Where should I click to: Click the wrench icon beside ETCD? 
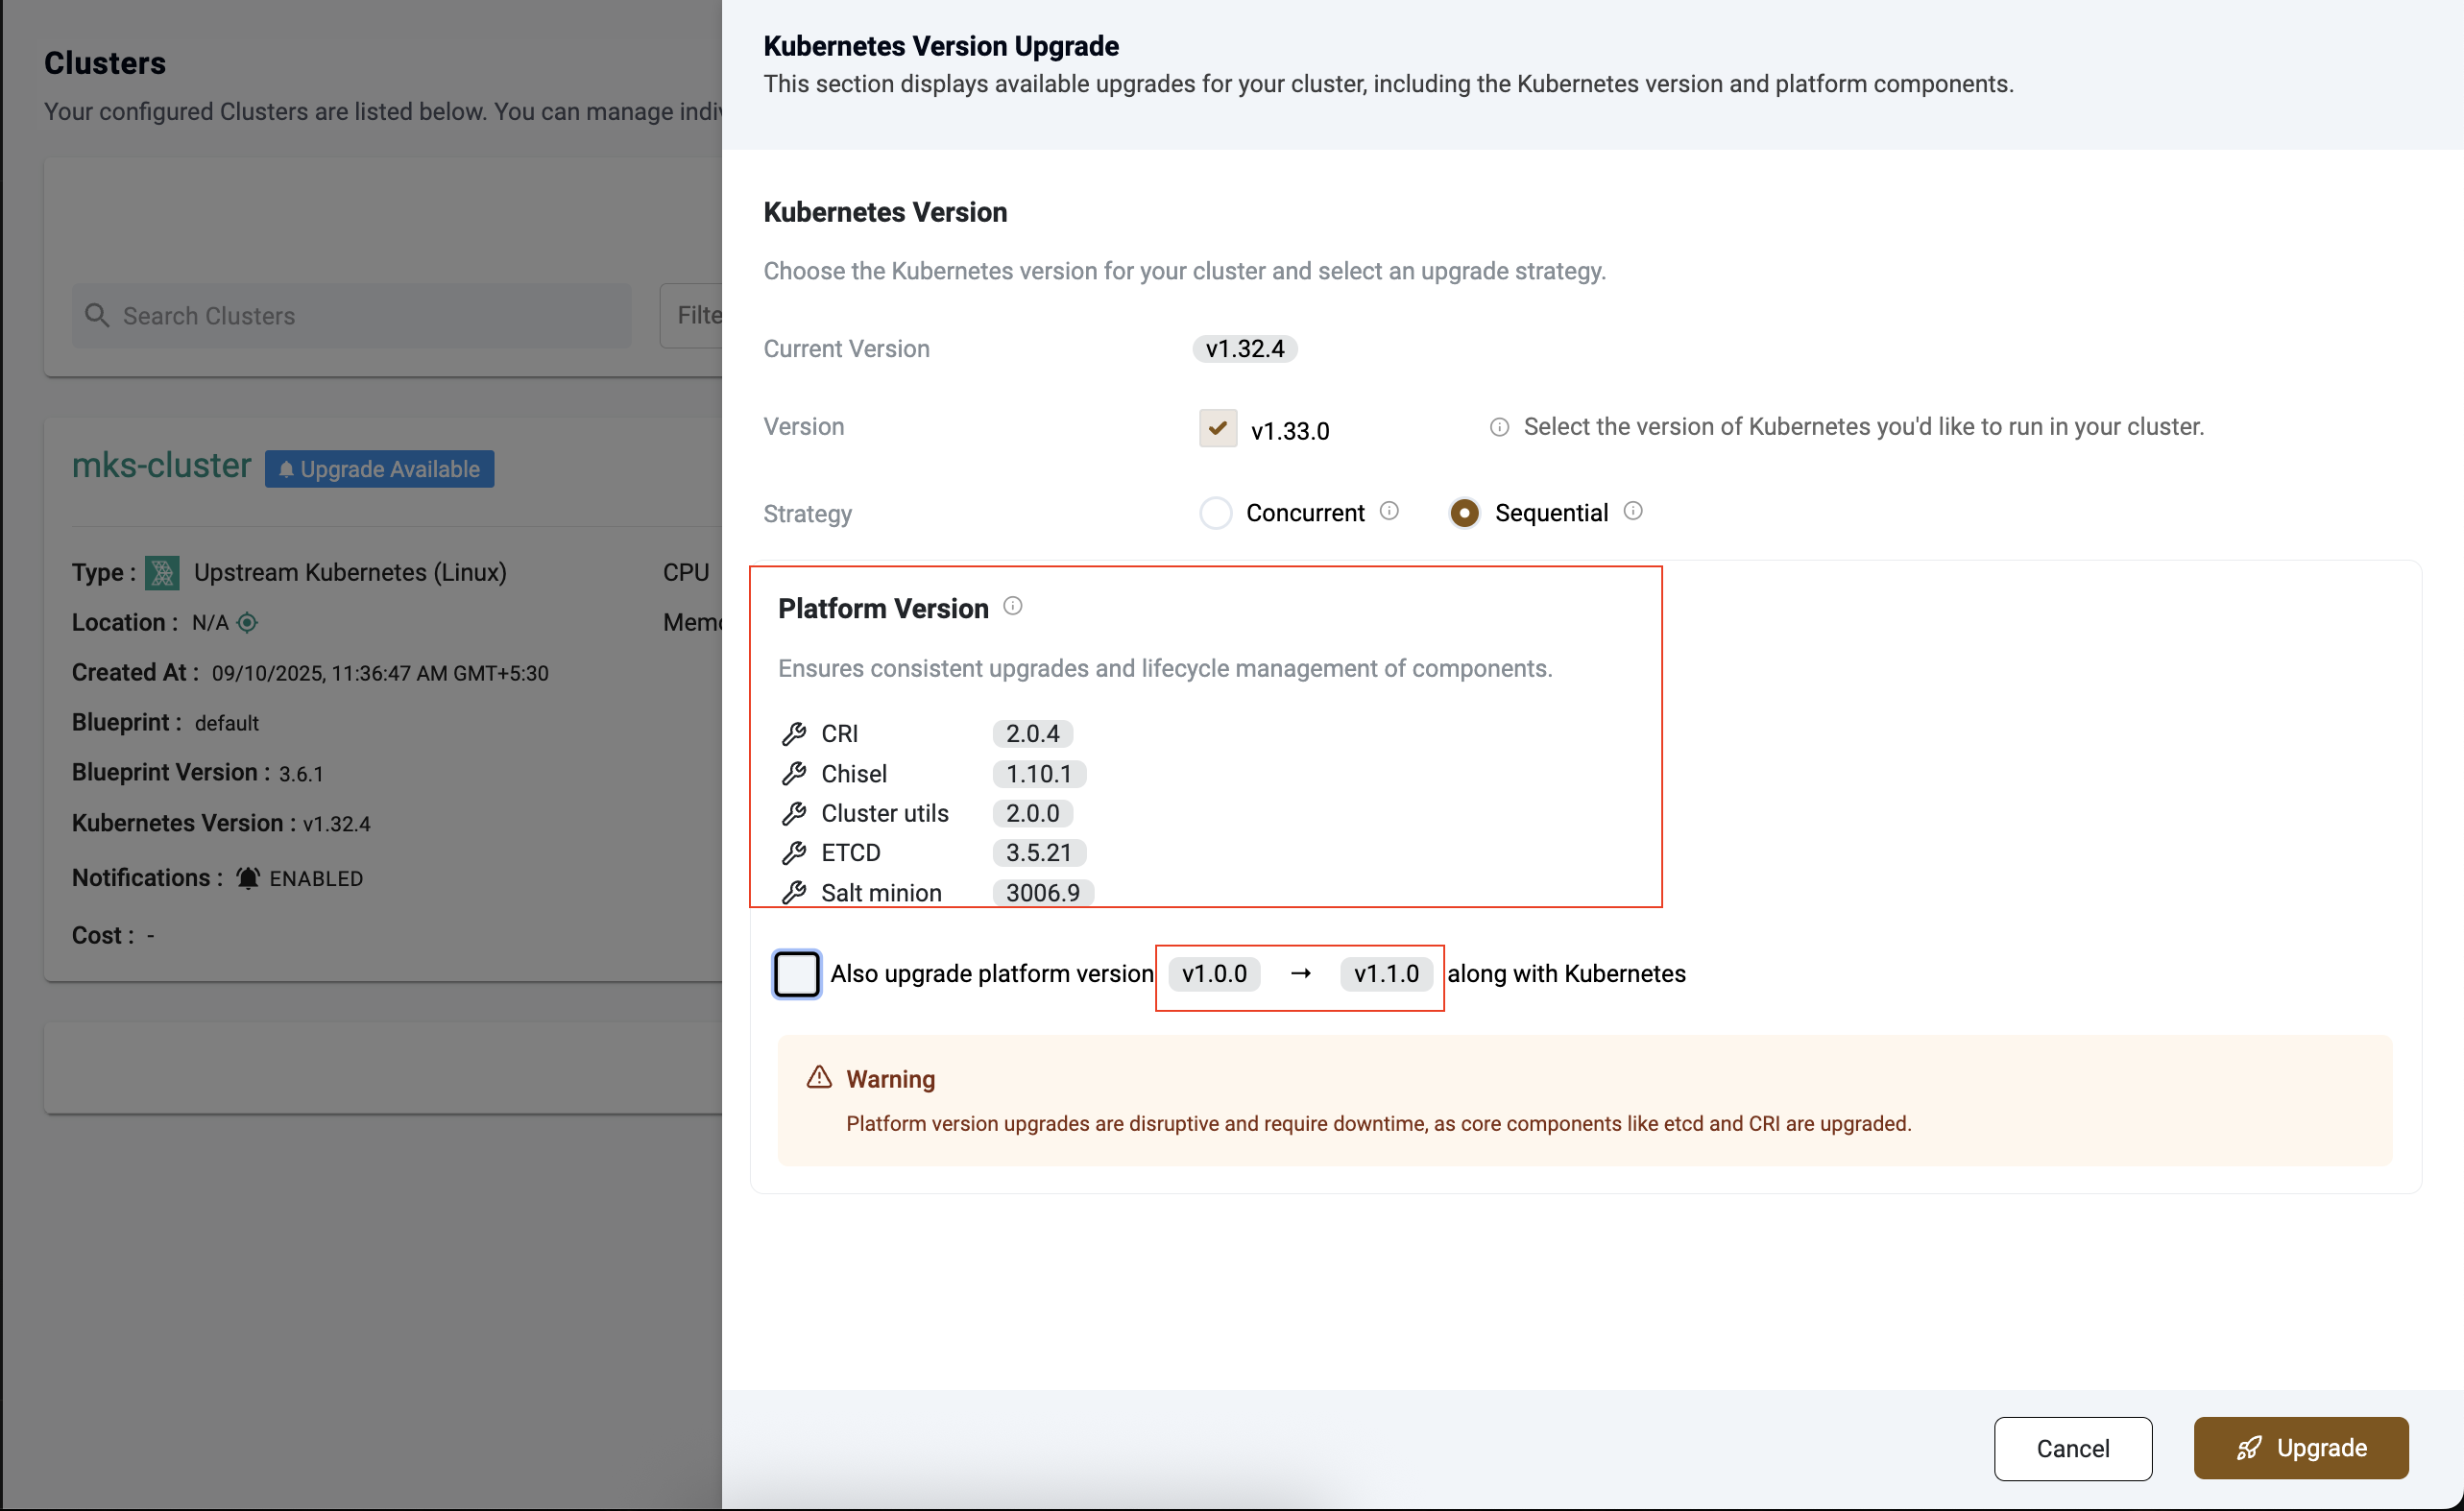(794, 853)
